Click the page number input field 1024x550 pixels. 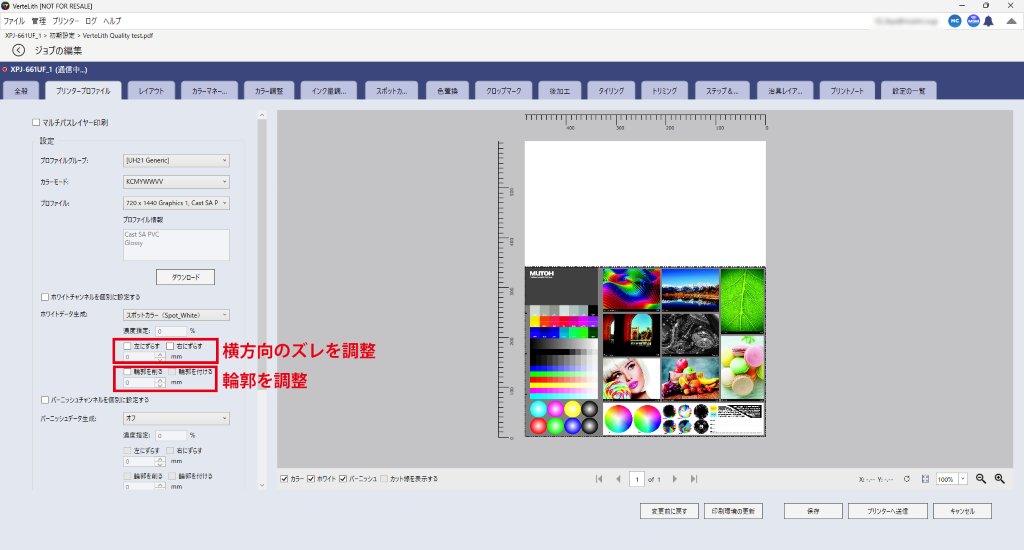[636, 479]
